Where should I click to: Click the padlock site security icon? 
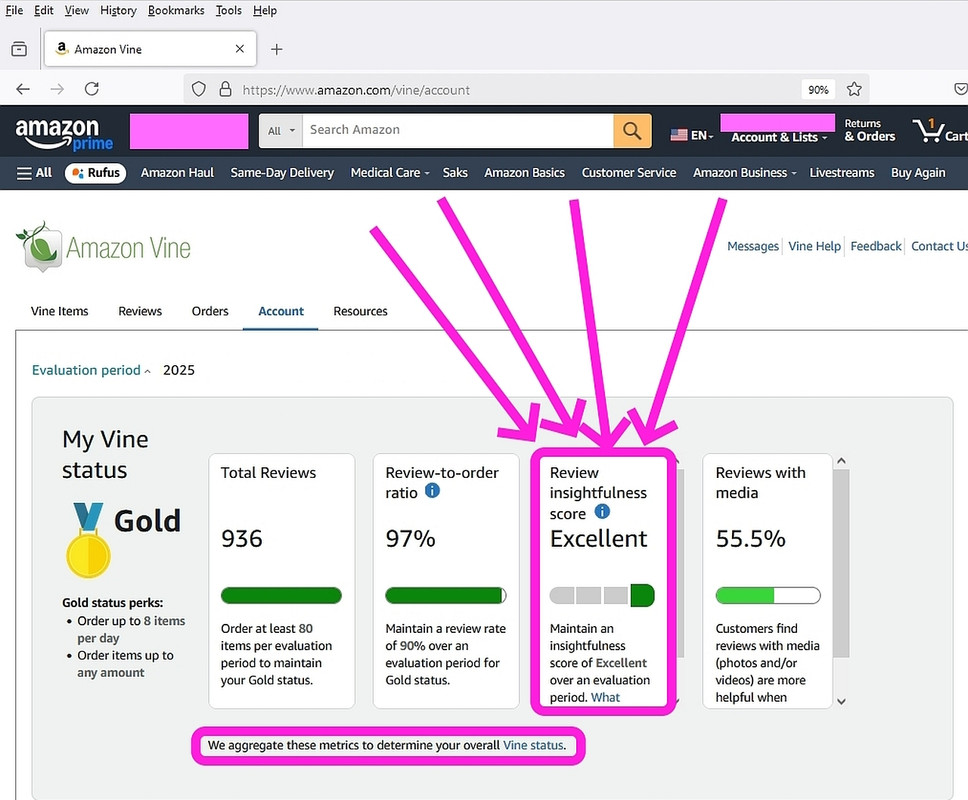click(225, 90)
